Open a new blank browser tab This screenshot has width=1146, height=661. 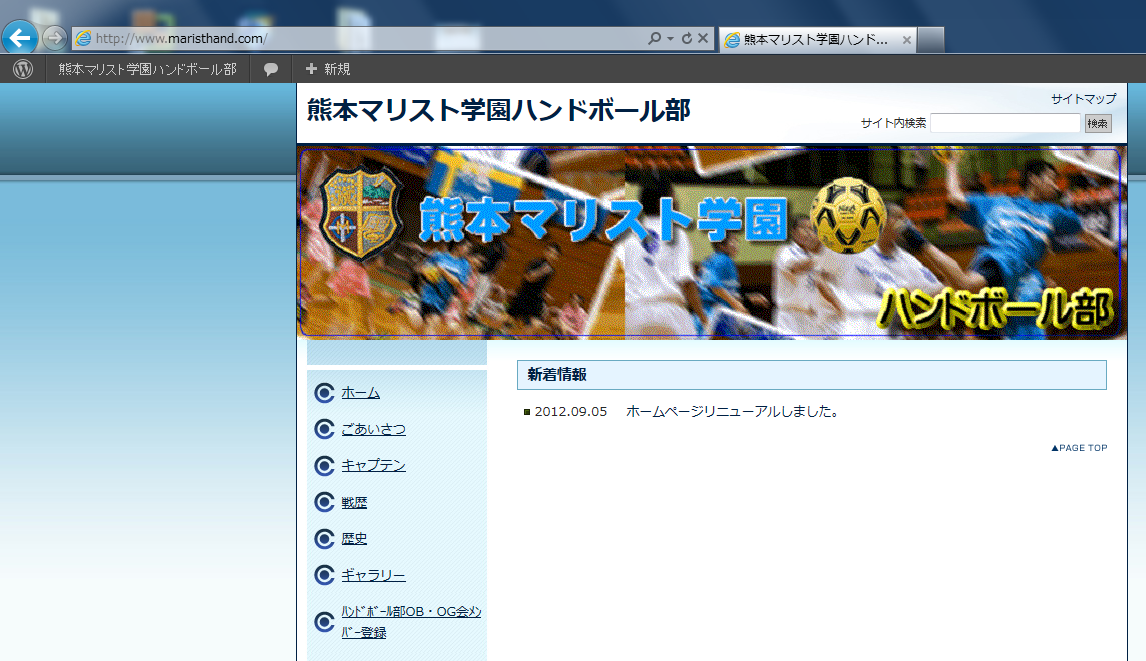click(x=930, y=39)
